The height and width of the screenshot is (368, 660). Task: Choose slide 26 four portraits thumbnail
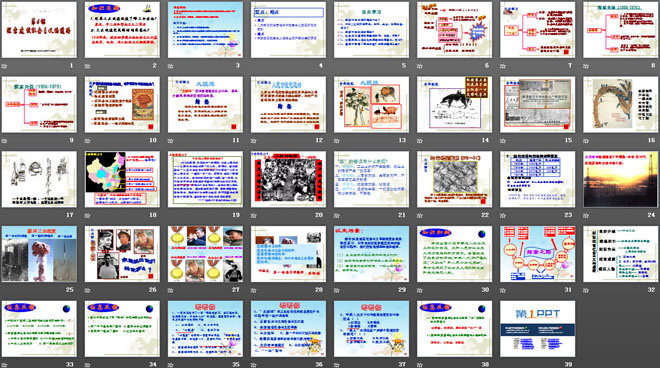click(122, 254)
